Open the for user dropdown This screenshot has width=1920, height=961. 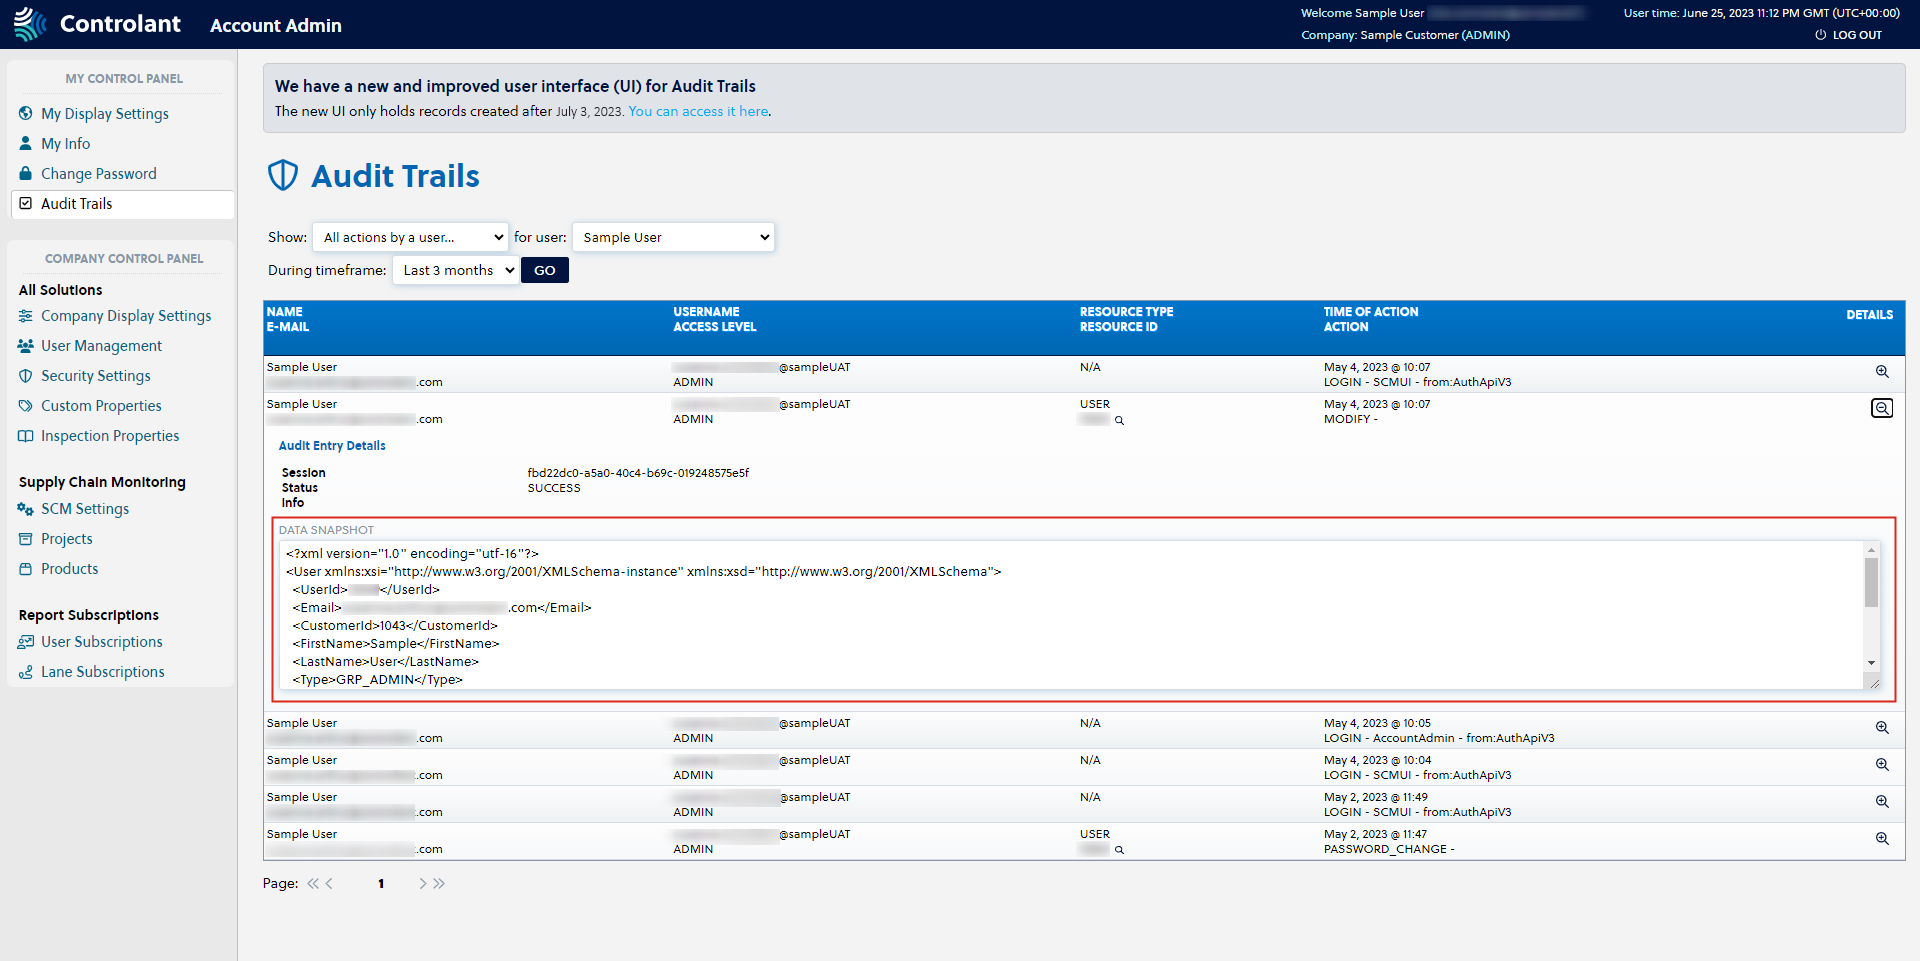(673, 237)
